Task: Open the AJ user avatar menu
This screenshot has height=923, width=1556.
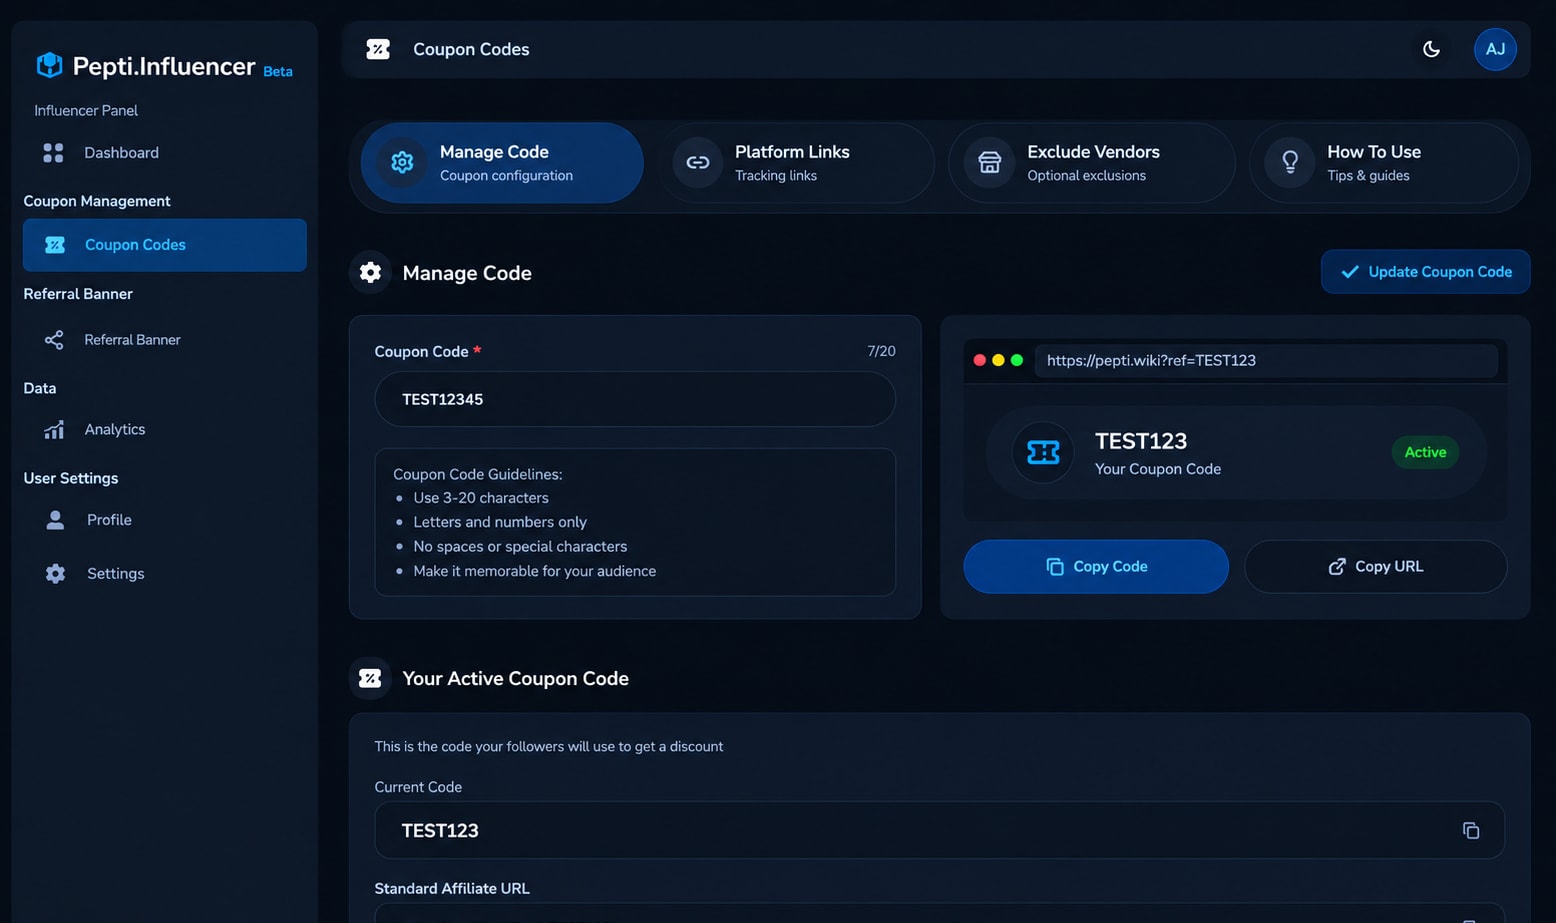Action: (1495, 49)
